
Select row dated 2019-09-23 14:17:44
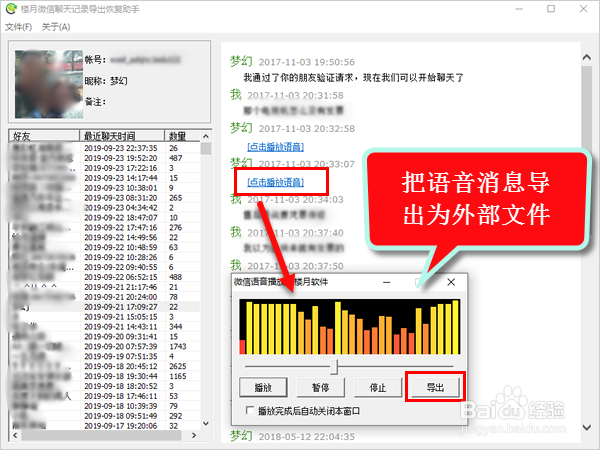coord(104,178)
